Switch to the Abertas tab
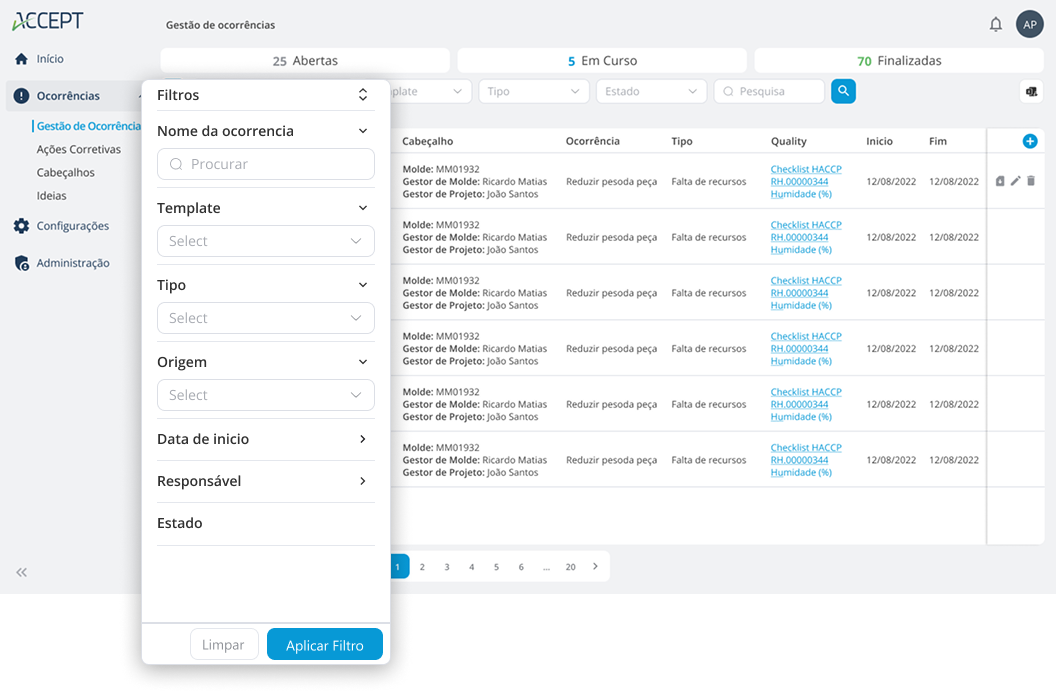 pos(305,61)
